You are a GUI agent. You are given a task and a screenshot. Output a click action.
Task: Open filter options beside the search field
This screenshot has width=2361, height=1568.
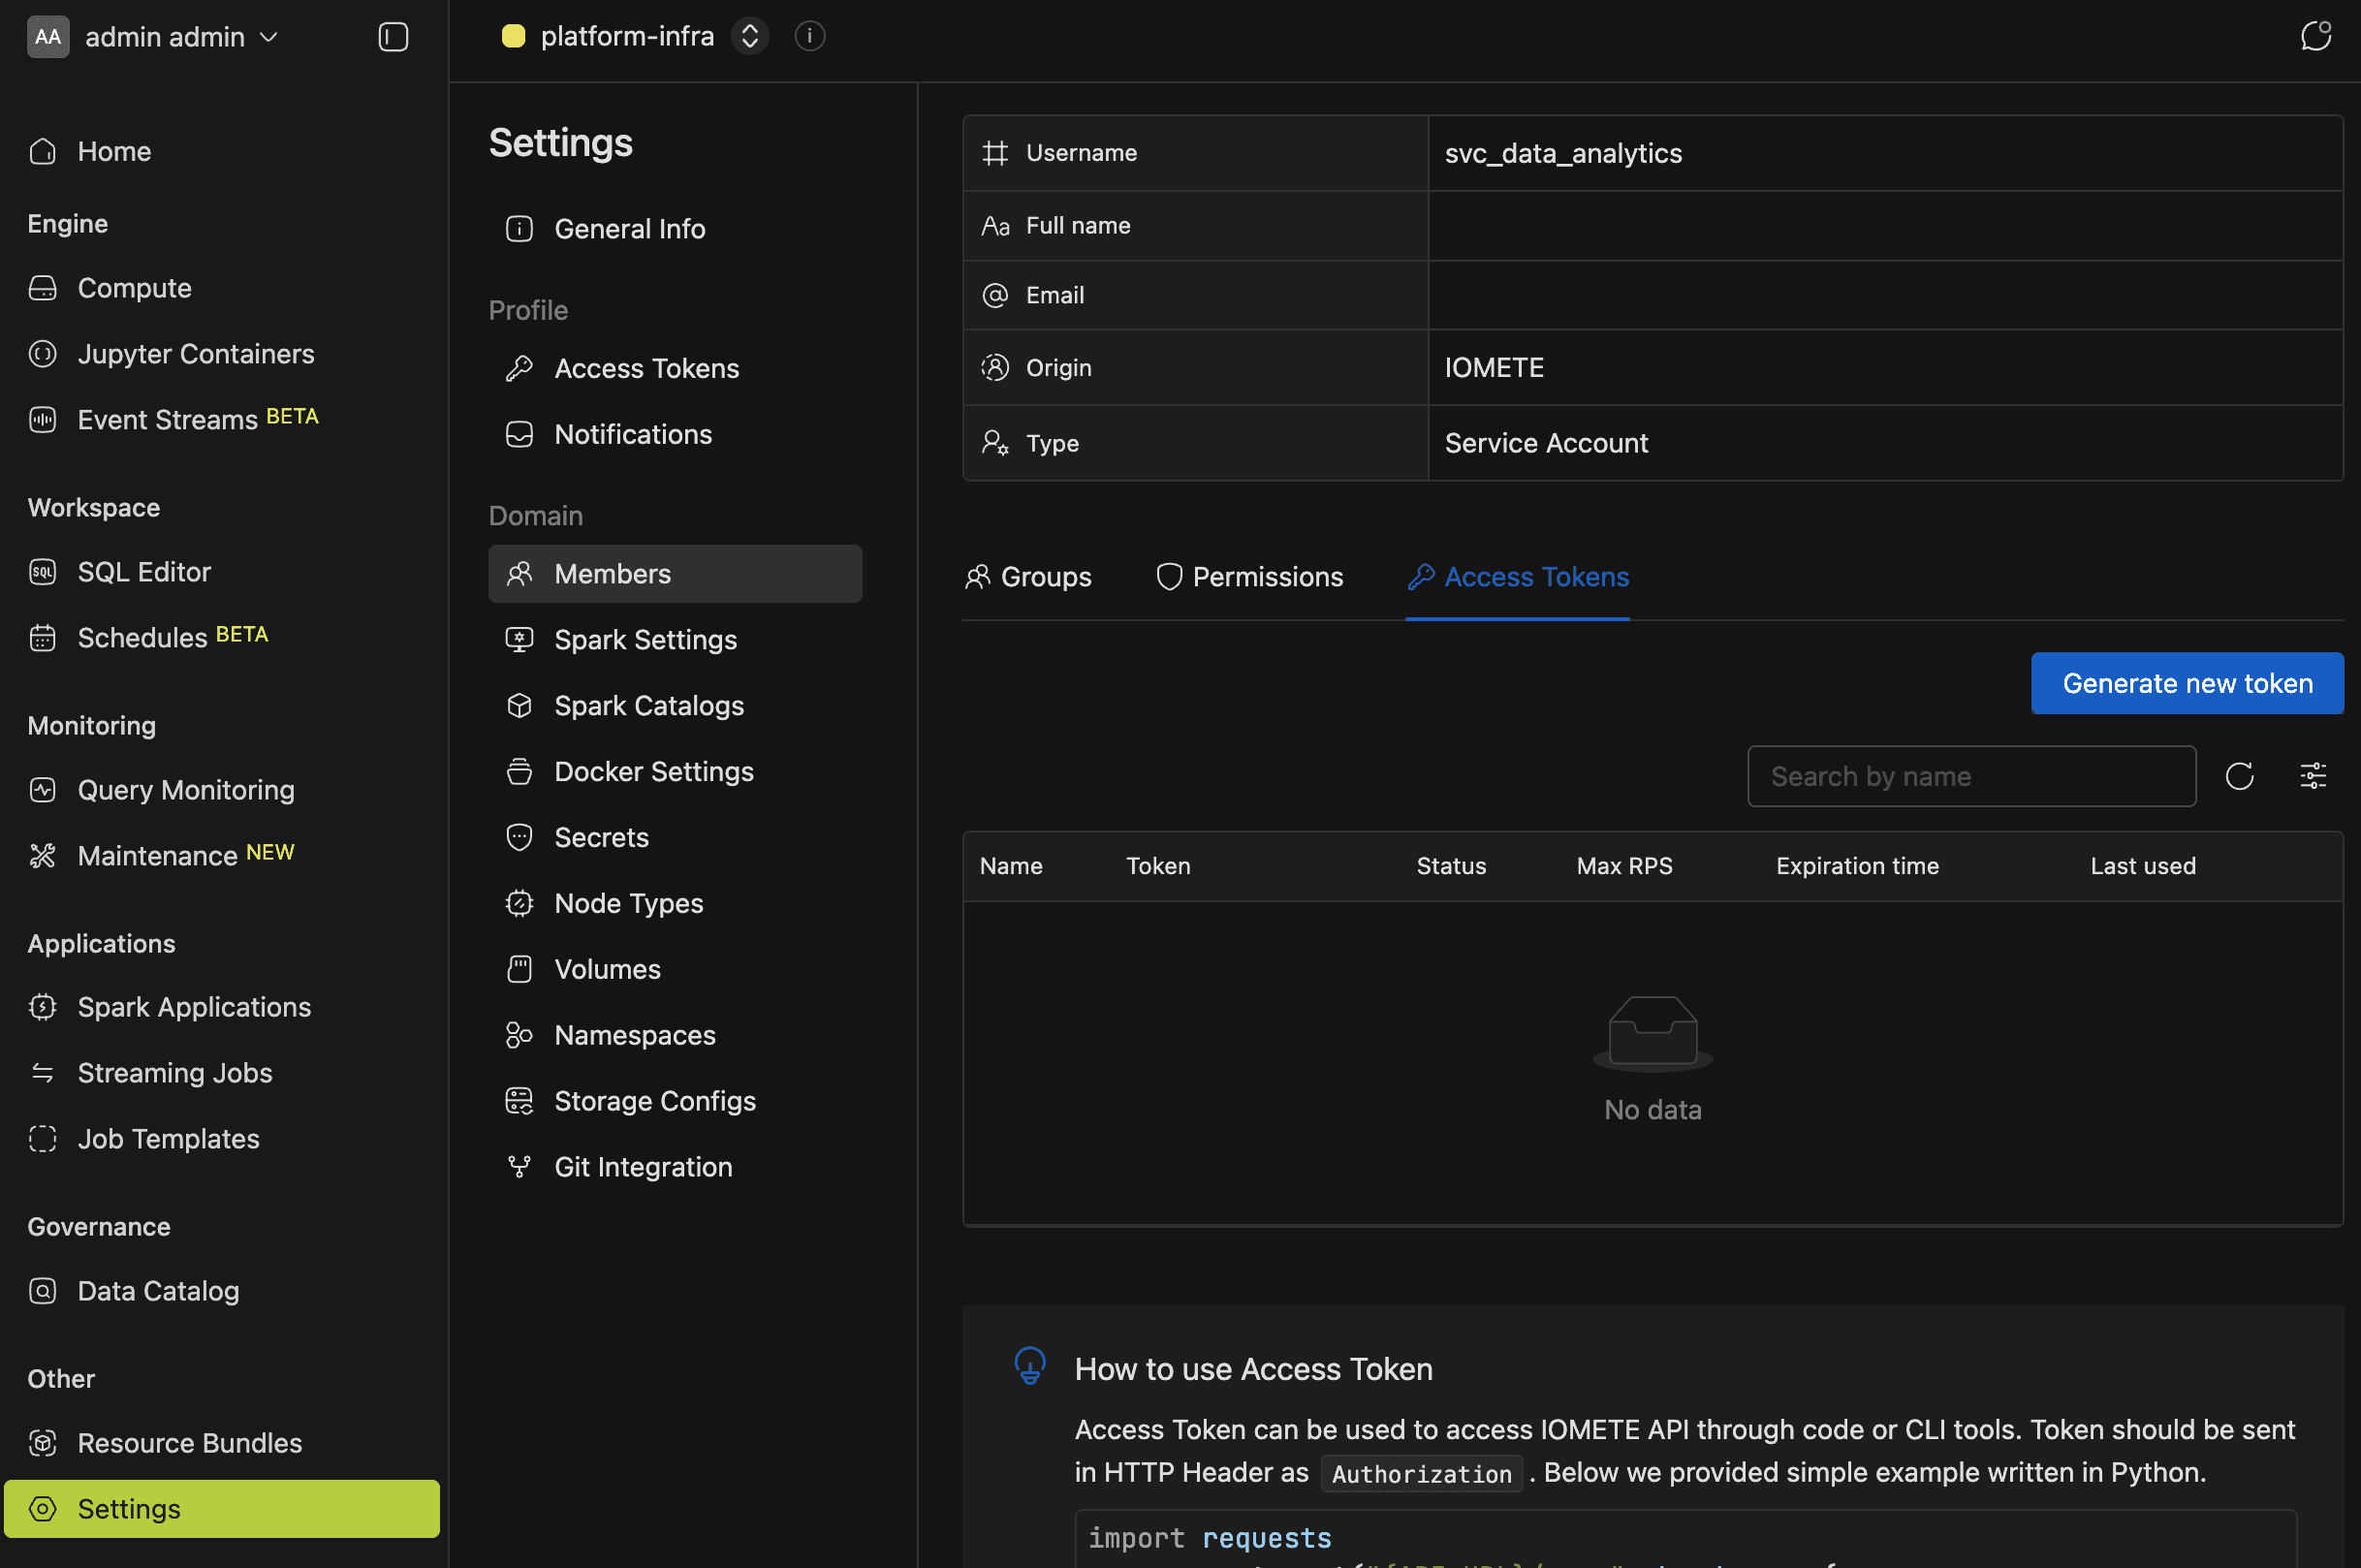click(2314, 775)
